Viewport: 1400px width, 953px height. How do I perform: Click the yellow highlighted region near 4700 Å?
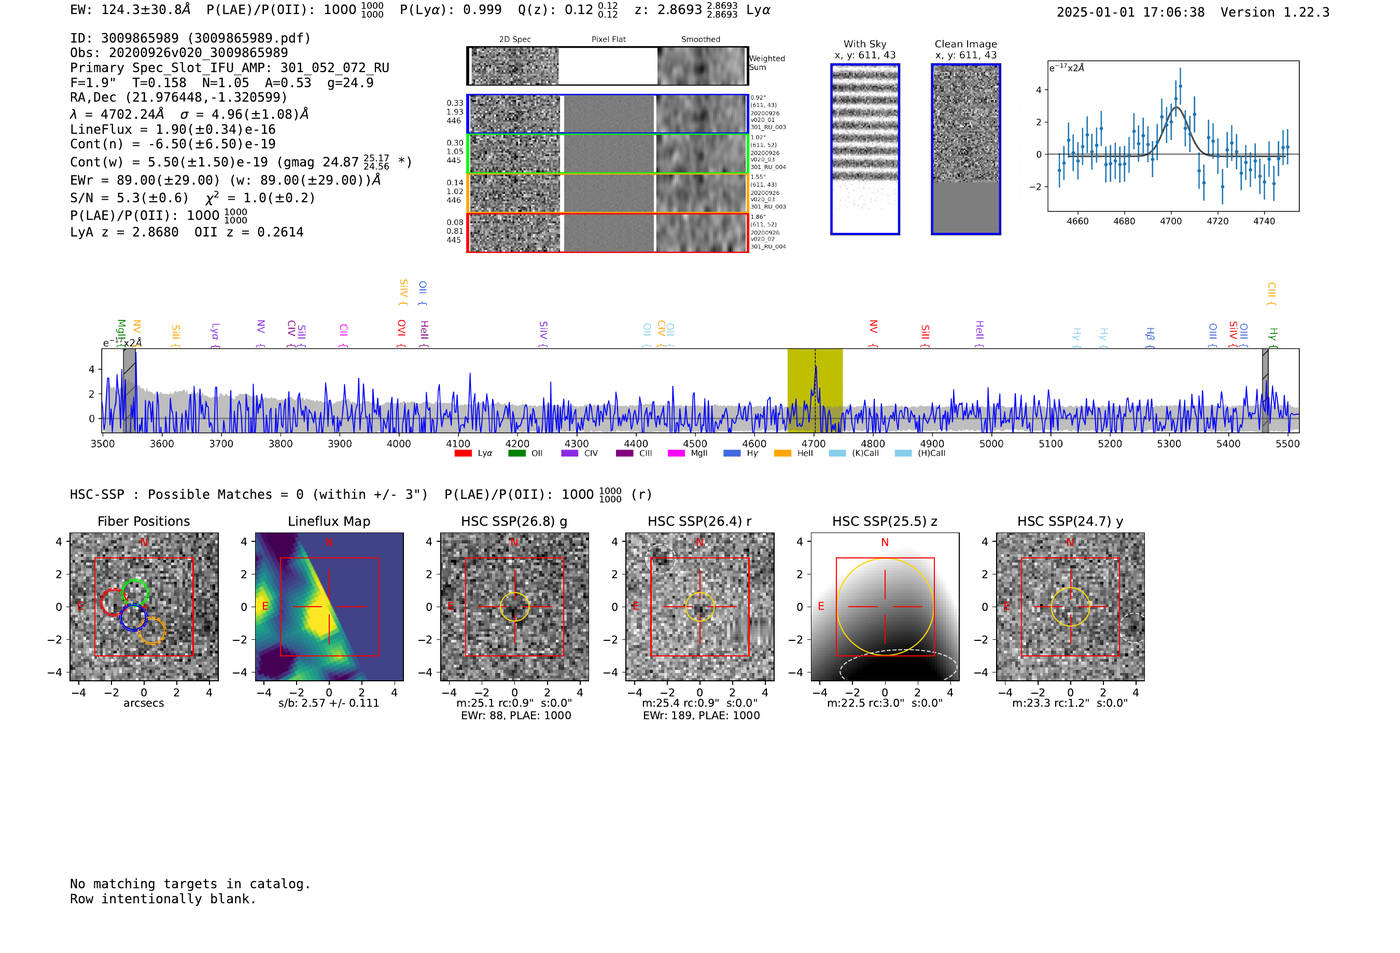point(815,390)
